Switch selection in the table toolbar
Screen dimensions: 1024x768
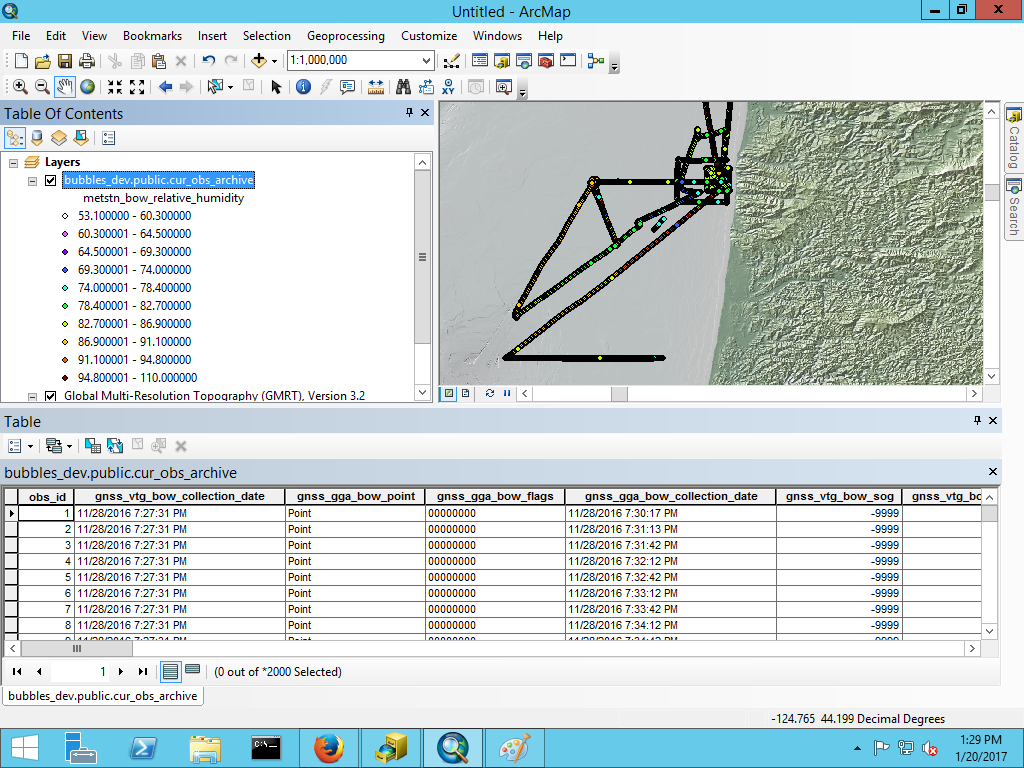point(115,446)
